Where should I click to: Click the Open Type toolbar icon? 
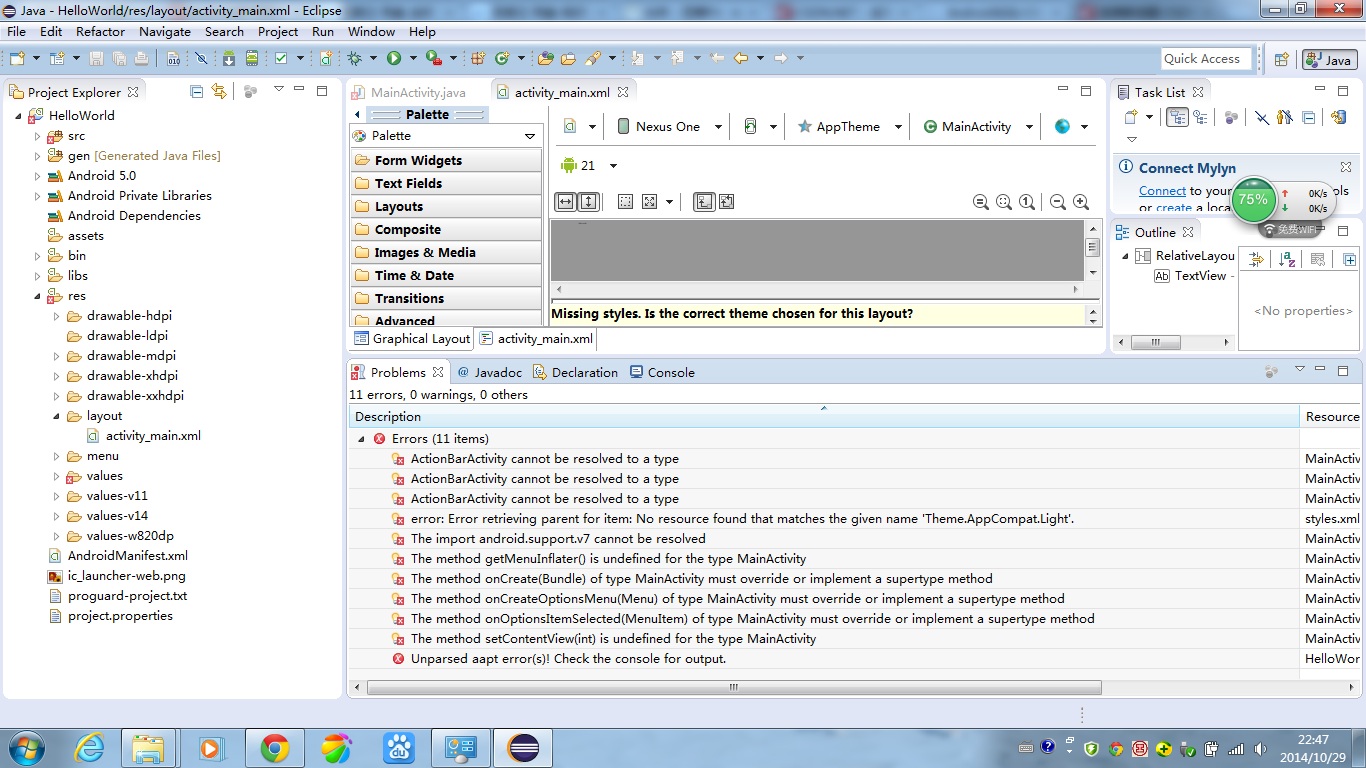click(545, 59)
